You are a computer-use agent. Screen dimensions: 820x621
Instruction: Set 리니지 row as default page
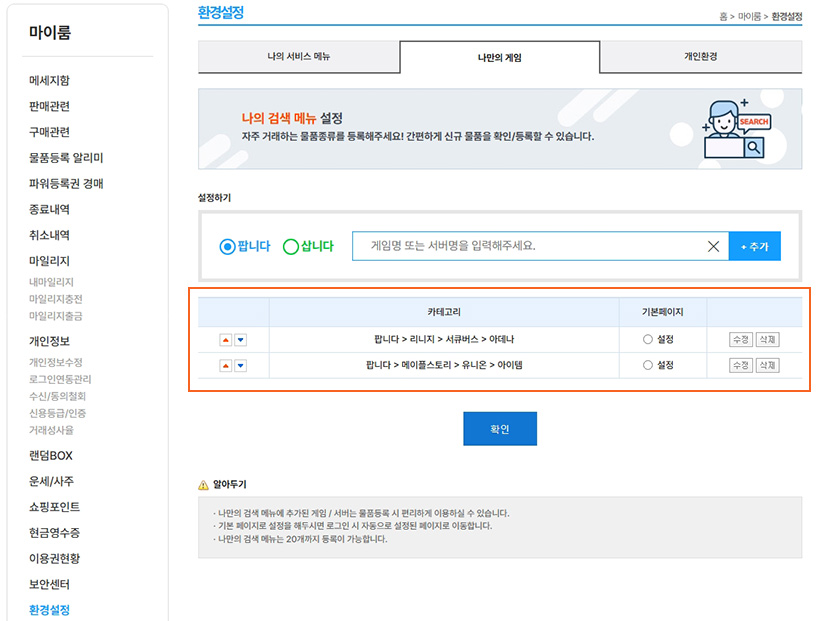(x=648, y=340)
